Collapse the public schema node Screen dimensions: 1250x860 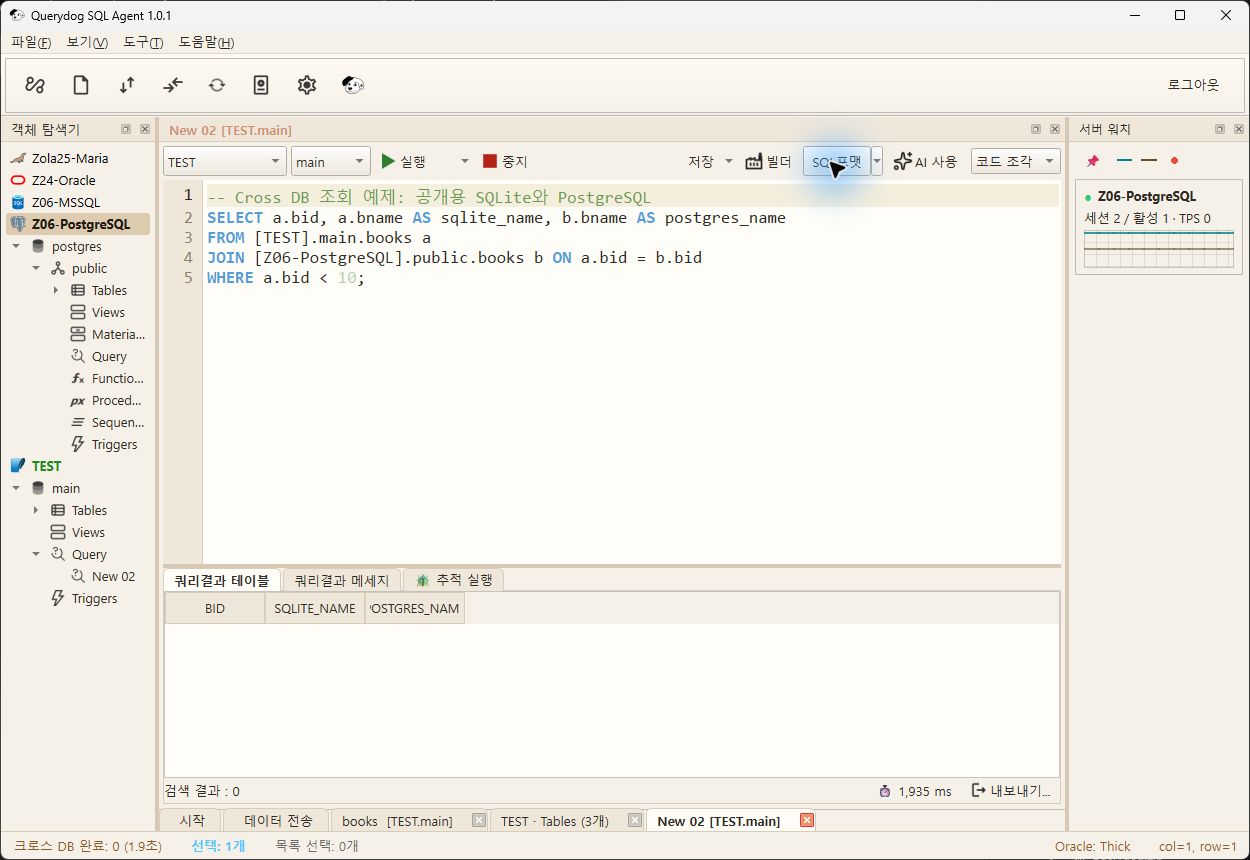pos(36,268)
